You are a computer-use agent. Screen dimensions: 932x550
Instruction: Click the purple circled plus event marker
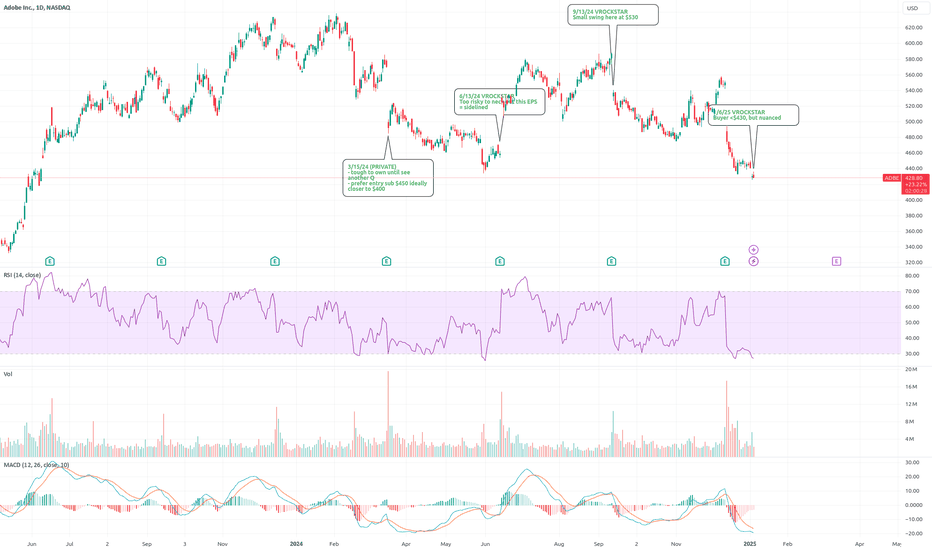tap(753, 250)
